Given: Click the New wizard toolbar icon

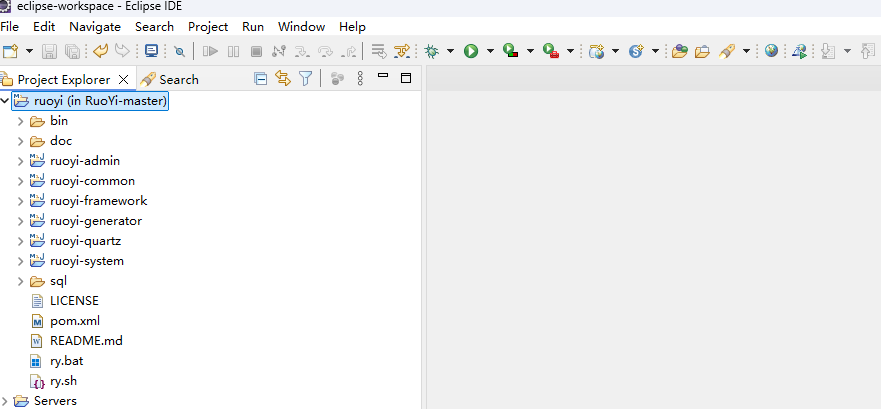Looking at the screenshot, I should [10, 52].
